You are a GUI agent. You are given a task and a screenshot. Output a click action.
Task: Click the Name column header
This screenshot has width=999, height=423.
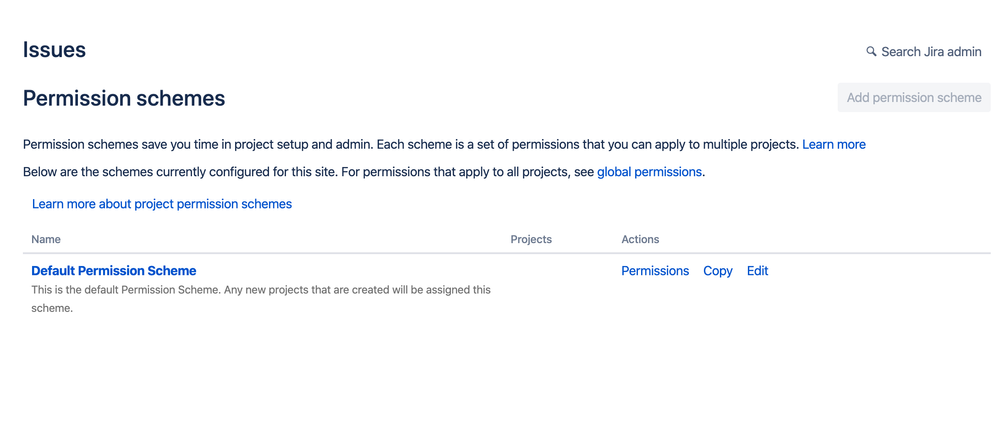(x=46, y=240)
